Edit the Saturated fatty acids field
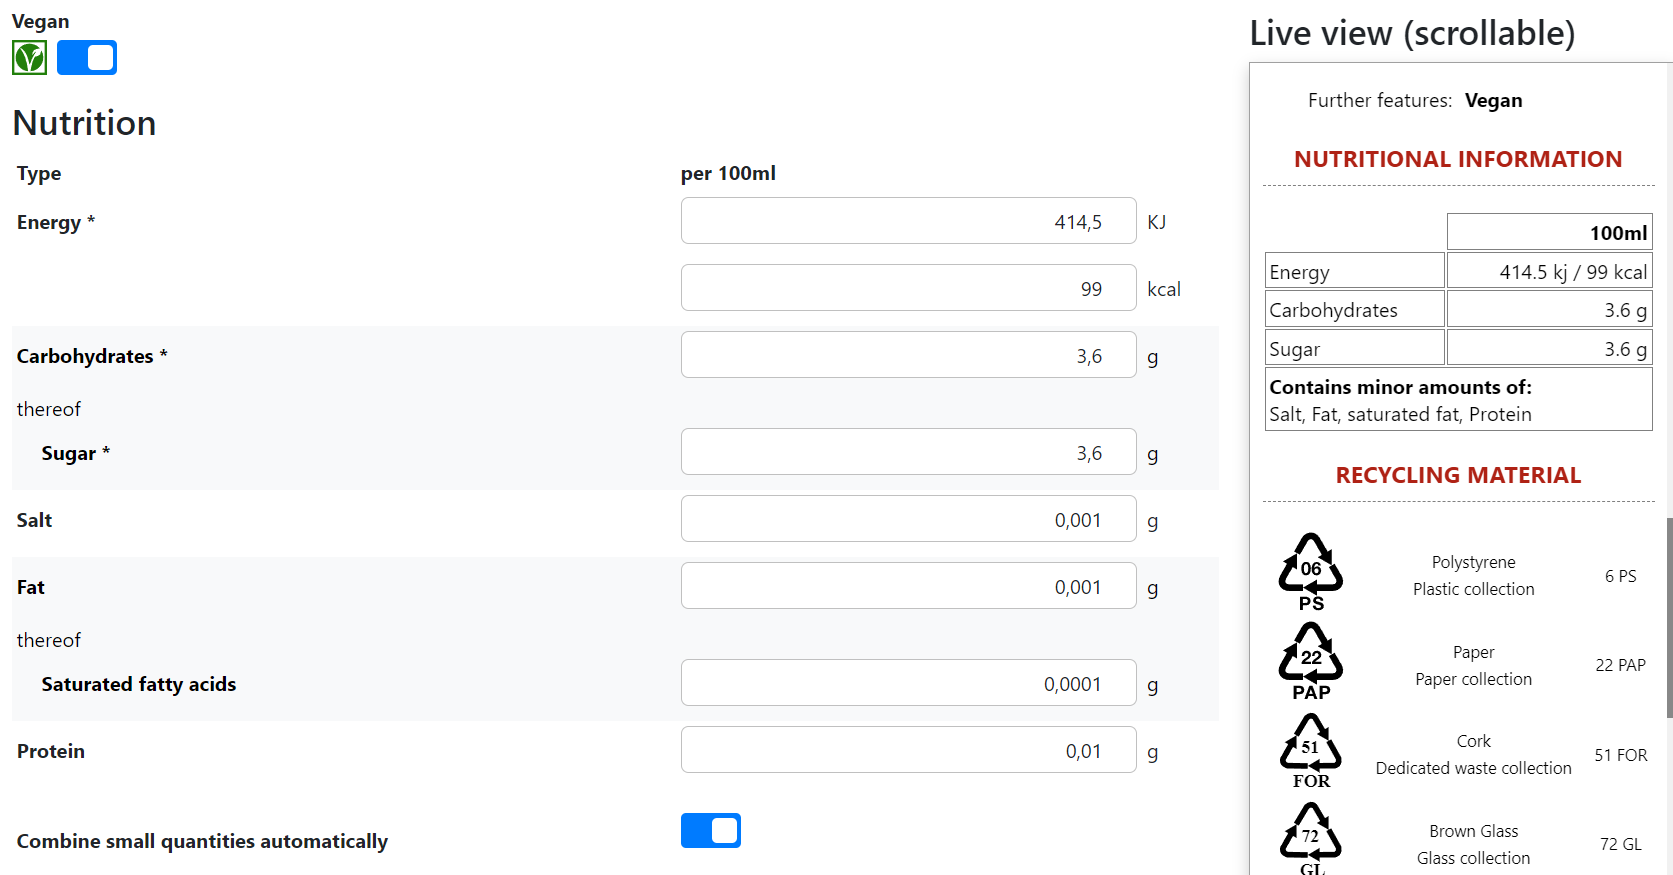 pos(908,683)
